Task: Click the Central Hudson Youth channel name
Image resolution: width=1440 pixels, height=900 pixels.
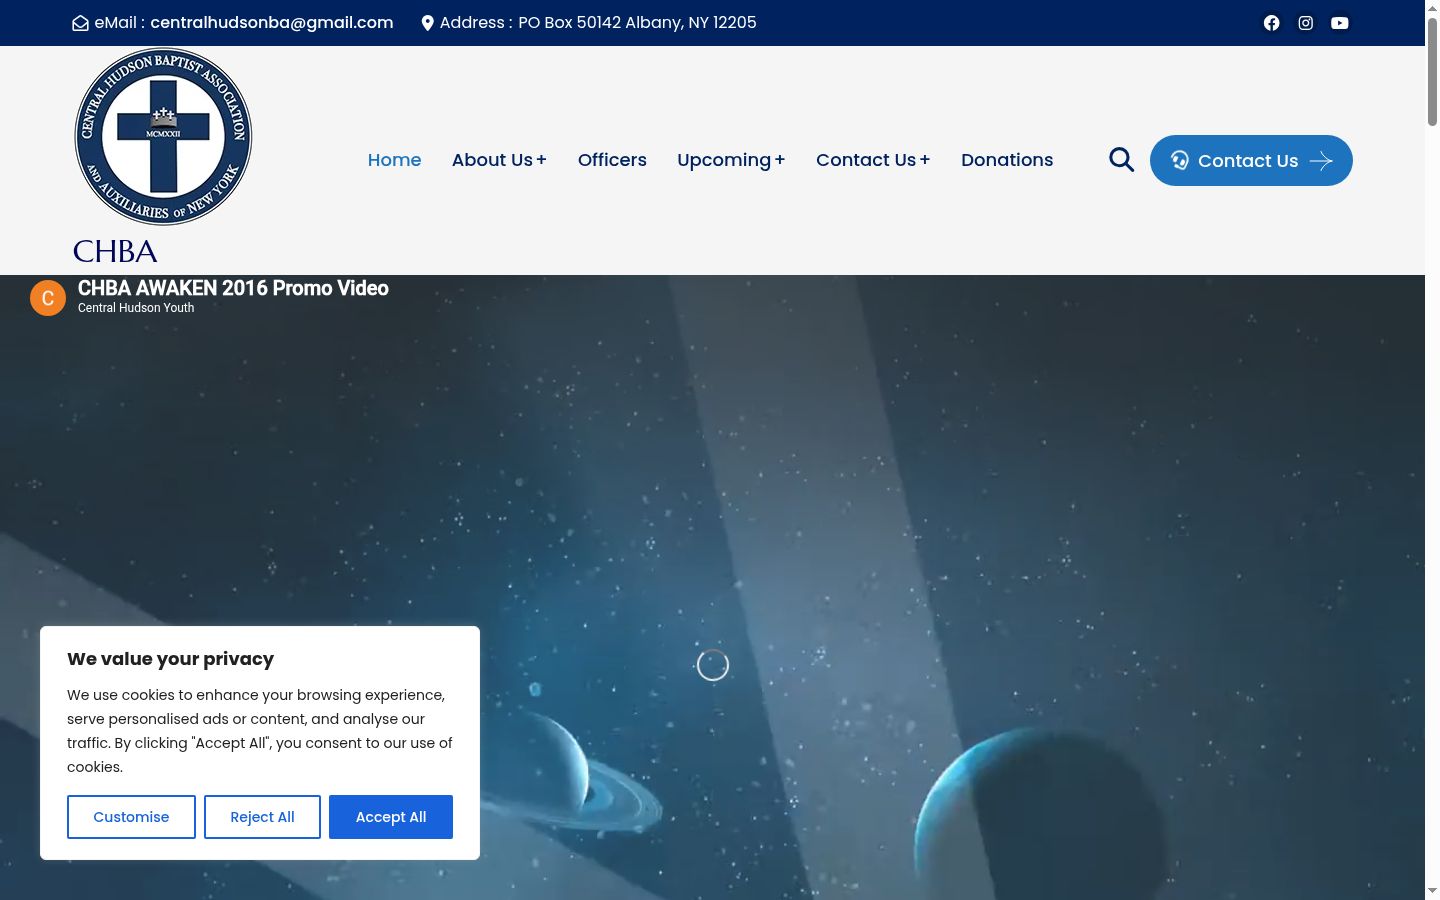Action: [x=136, y=308]
